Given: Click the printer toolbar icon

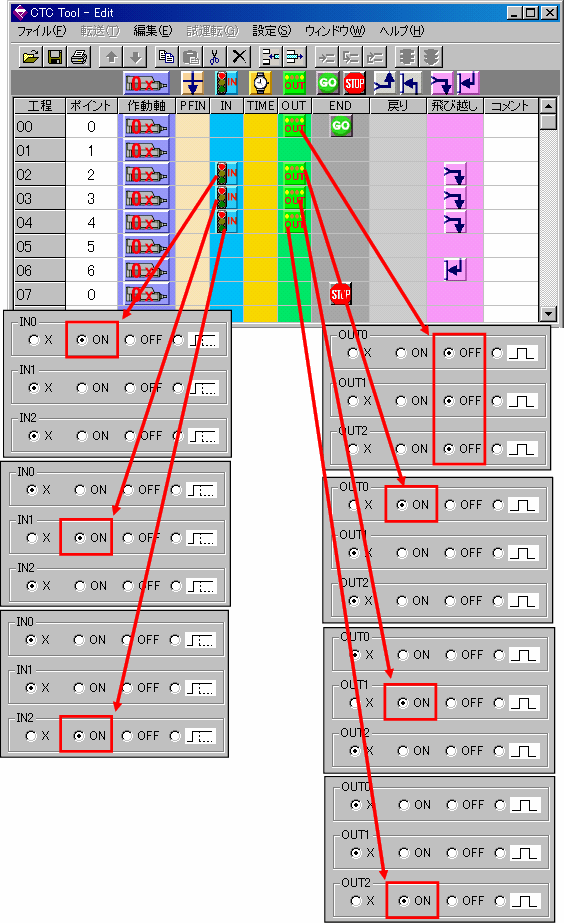Looking at the screenshot, I should point(79,57).
